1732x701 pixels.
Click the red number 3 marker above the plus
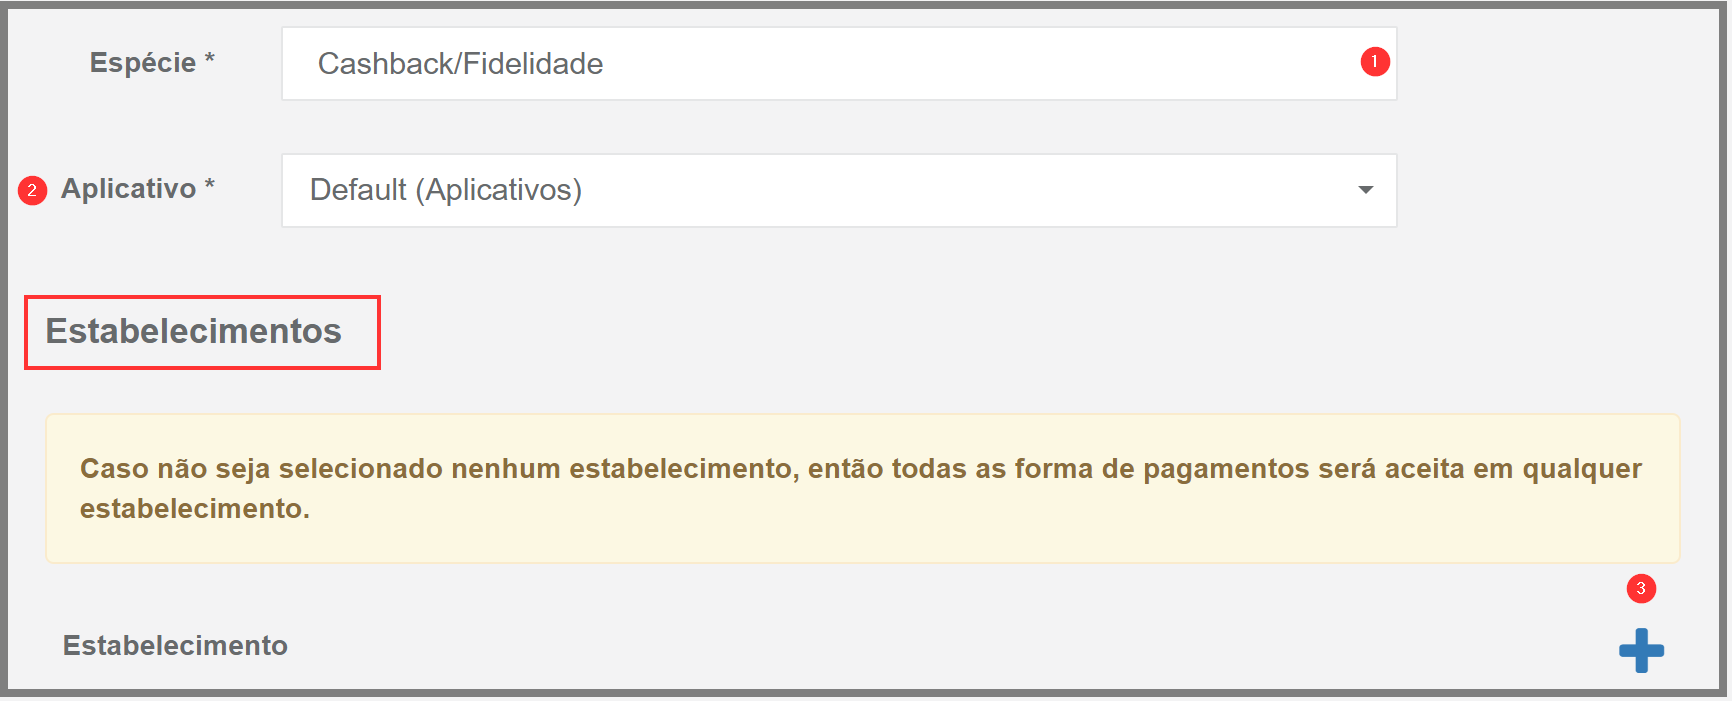click(1641, 589)
